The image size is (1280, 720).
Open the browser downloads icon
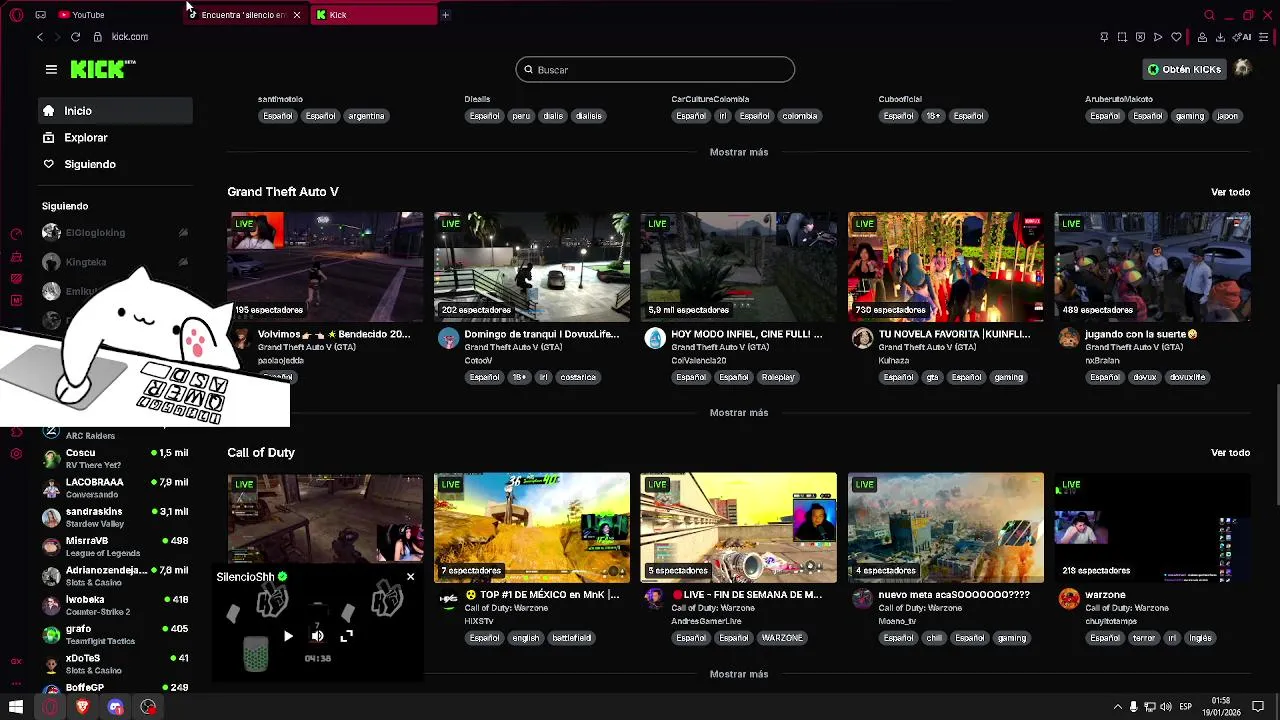coord(1220,37)
